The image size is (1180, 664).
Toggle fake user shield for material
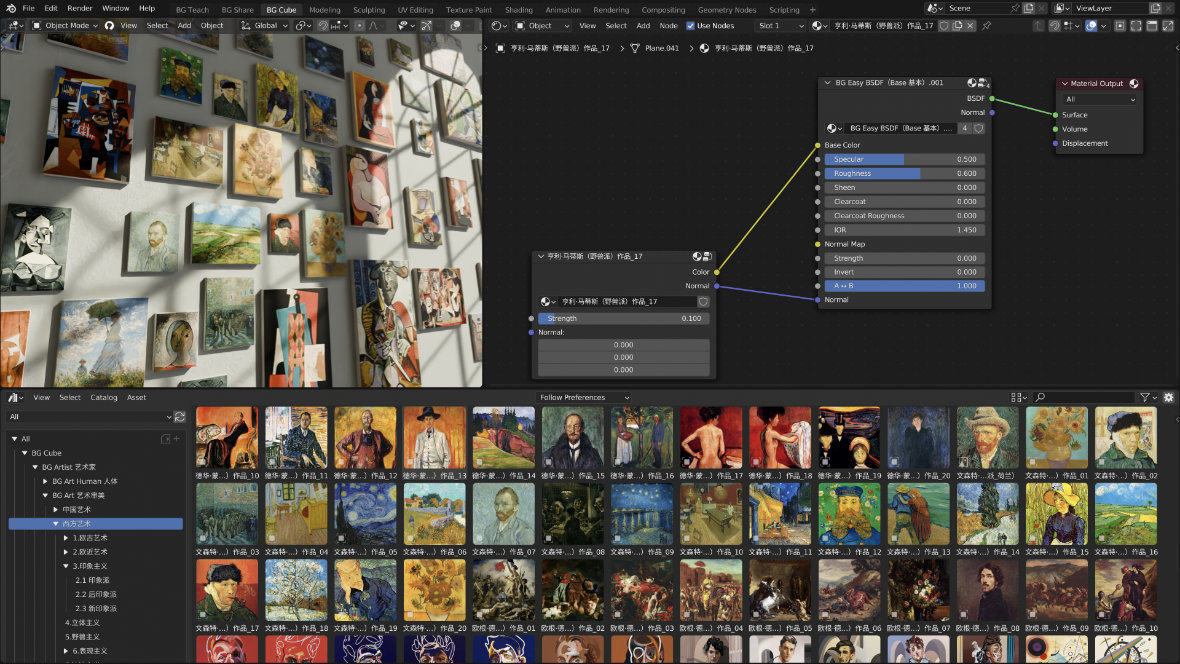(x=944, y=26)
